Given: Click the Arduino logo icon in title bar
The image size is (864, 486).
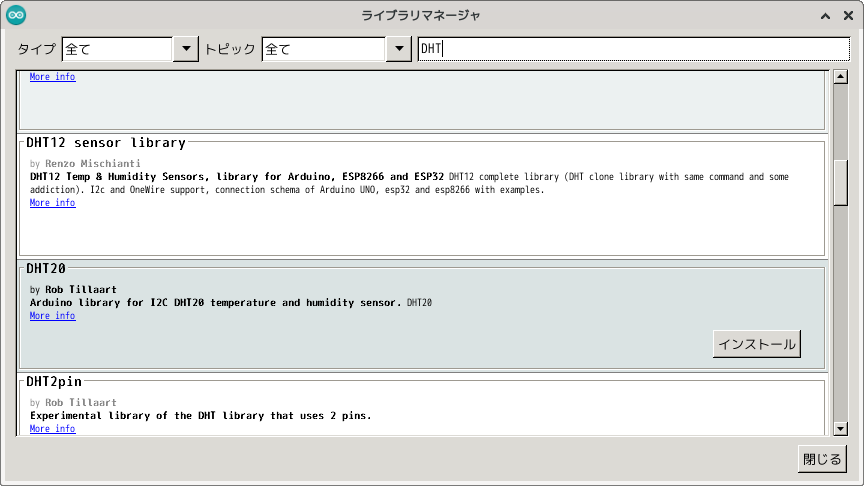Looking at the screenshot, I should (16, 15).
